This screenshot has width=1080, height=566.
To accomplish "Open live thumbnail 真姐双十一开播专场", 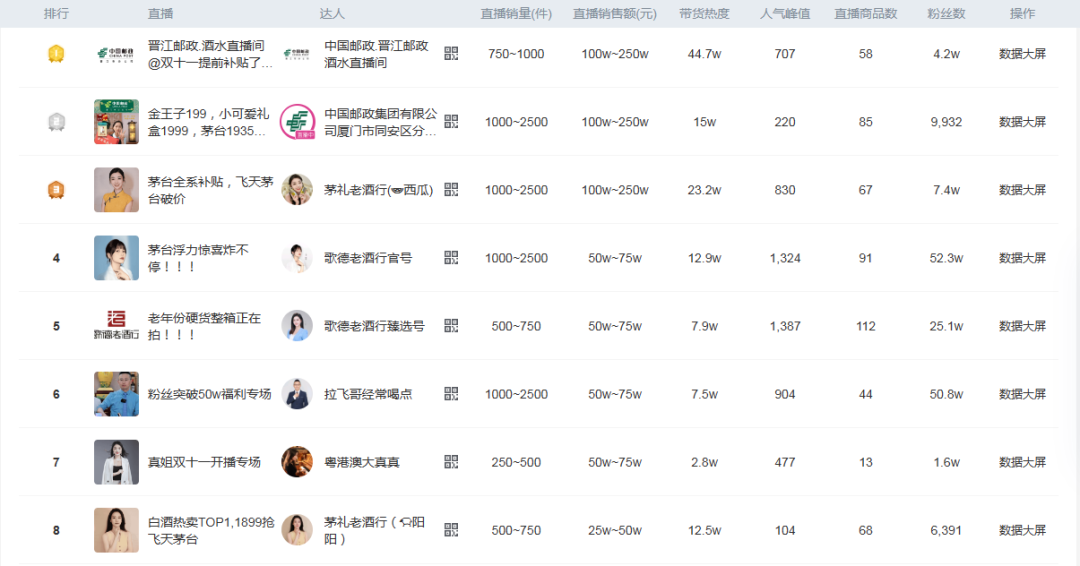I will point(116,462).
